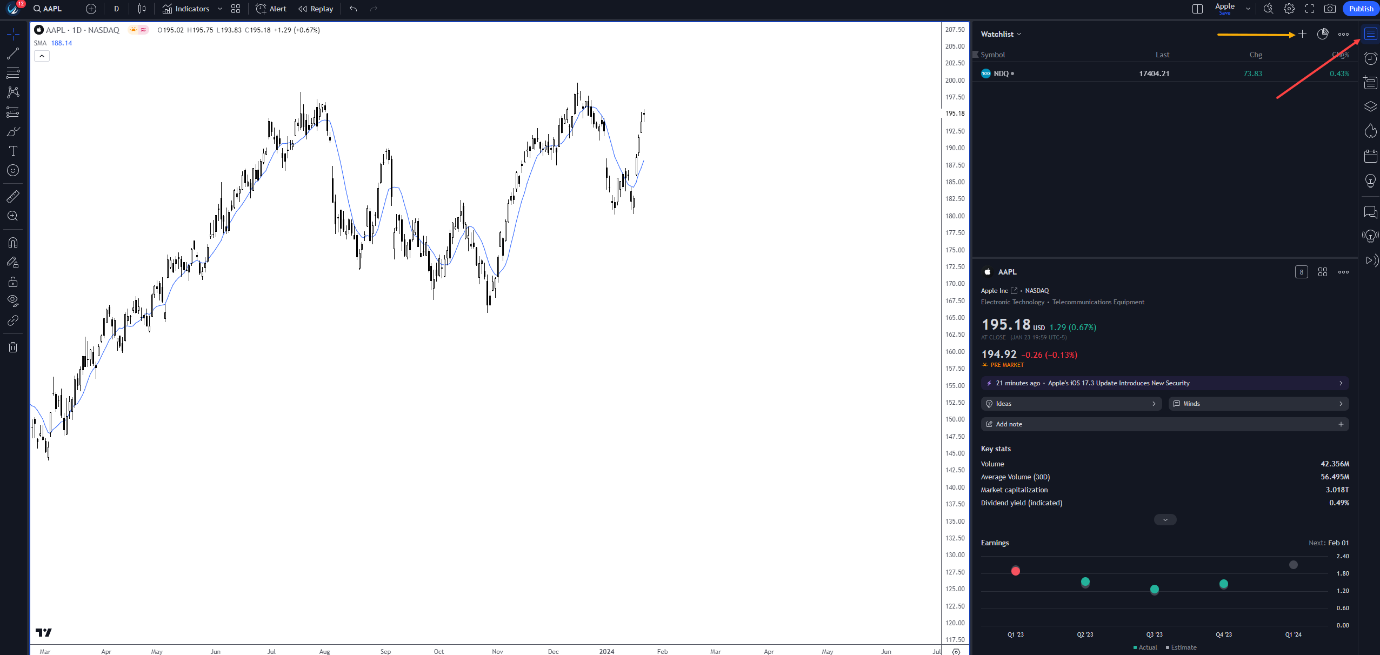Open time axis settings at chart corner
The width and height of the screenshot is (1380, 655).
(956, 650)
